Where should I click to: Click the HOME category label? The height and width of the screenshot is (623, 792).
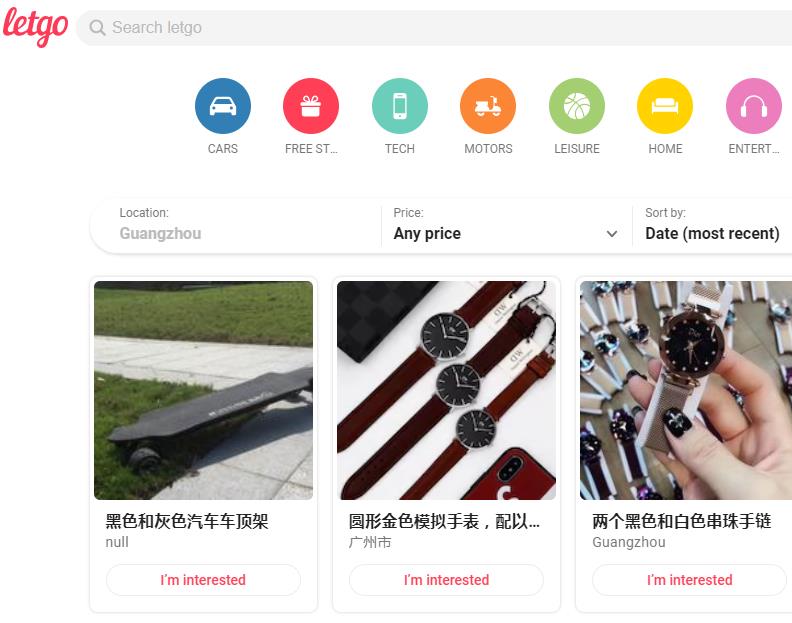(x=665, y=149)
